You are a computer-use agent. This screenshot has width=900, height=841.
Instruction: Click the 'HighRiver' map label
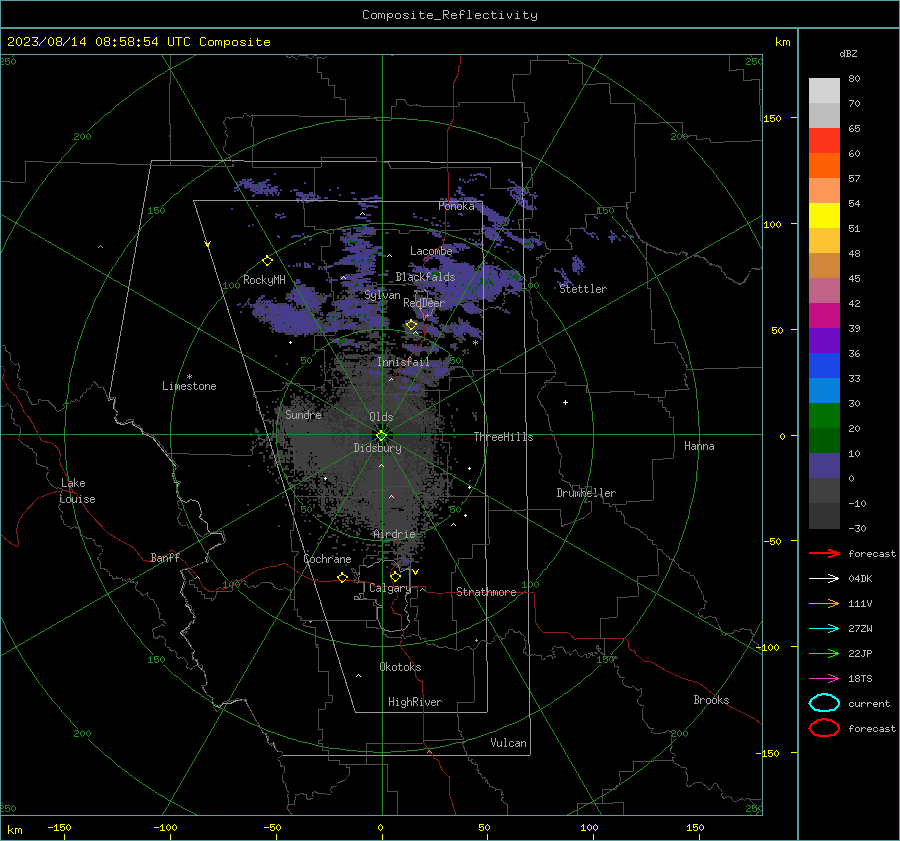tap(415, 702)
